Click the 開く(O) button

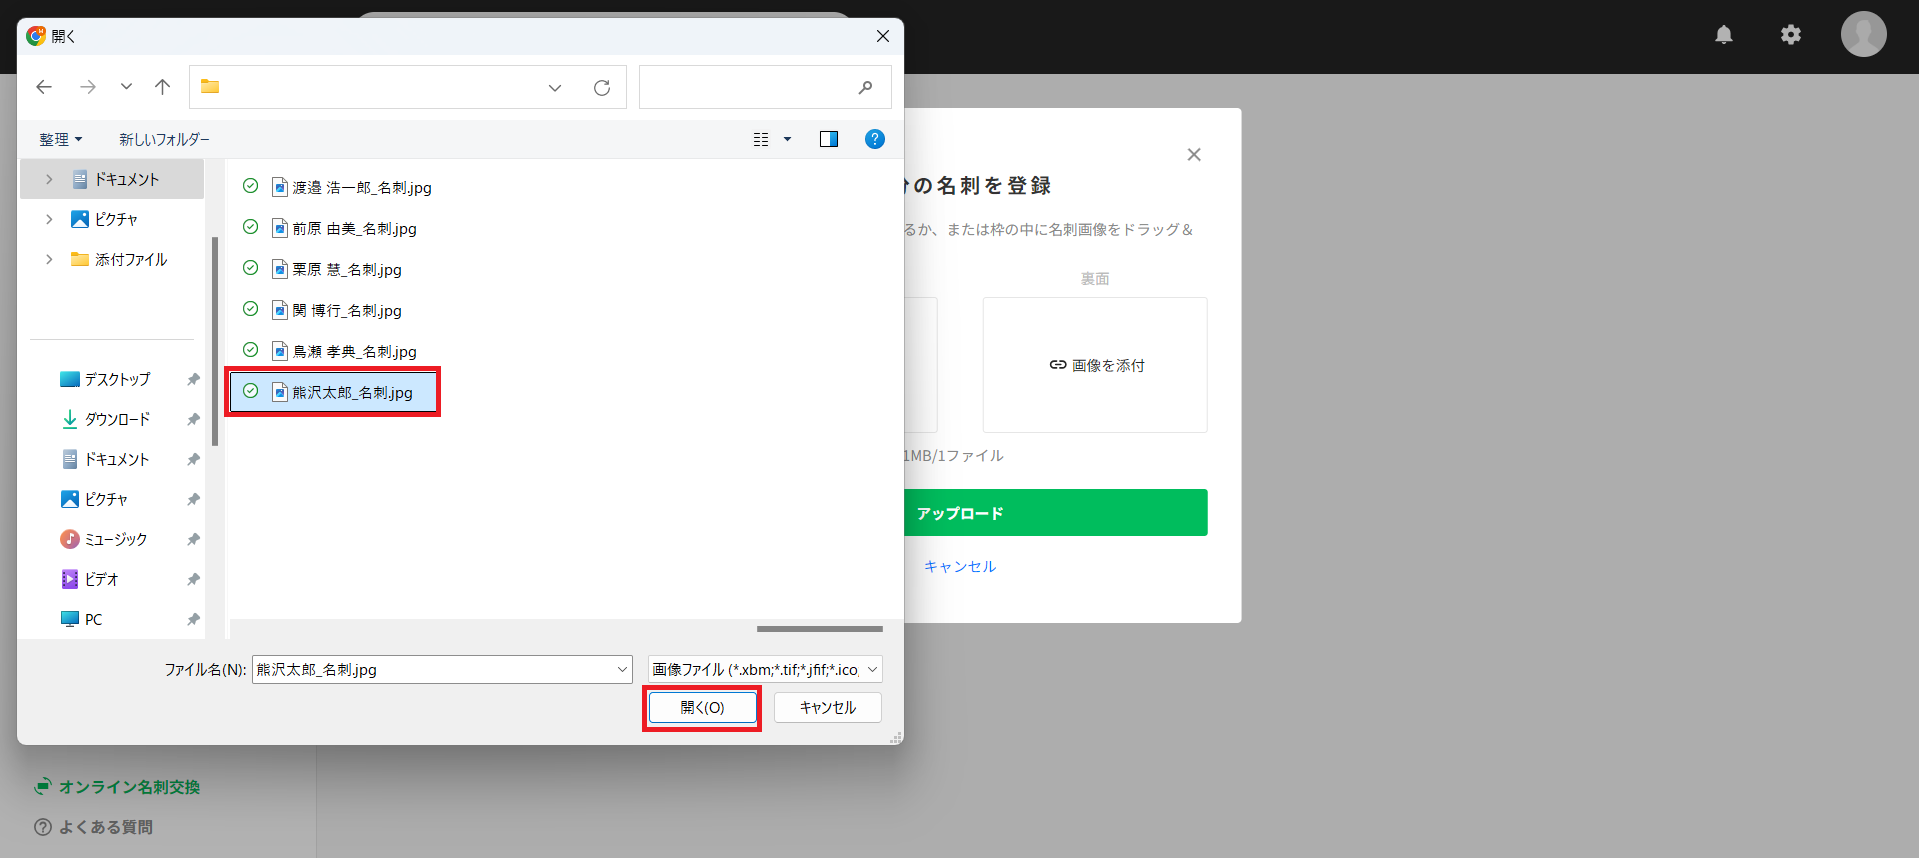click(x=702, y=707)
